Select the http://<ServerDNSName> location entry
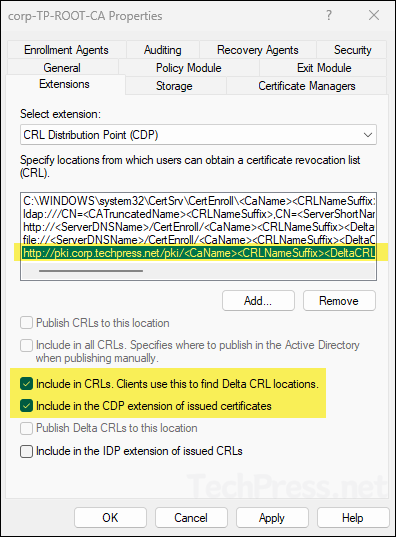The height and width of the screenshot is (537, 396). pyautogui.click(x=199, y=227)
